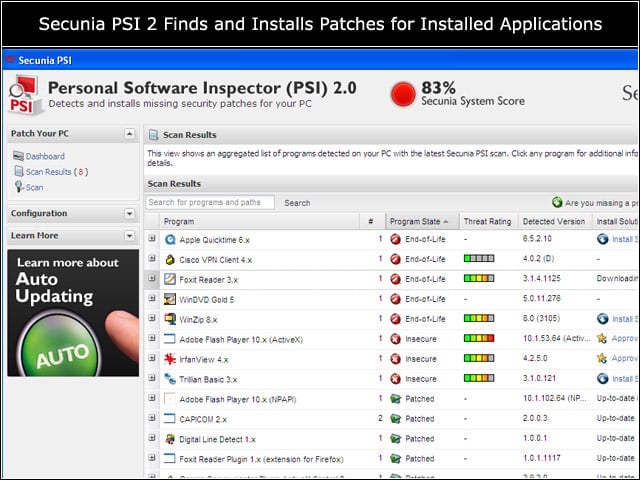Viewport: 640px width, 480px height.
Task: Open the Auto Updating promo banner
Action: click(73, 313)
